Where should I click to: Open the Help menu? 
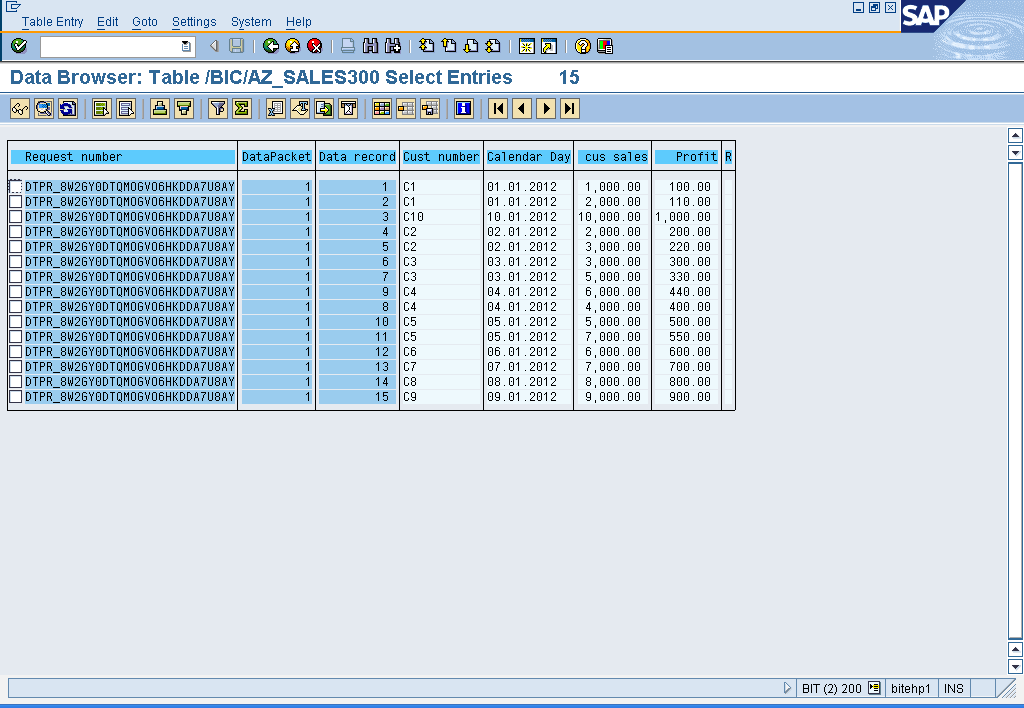click(x=298, y=22)
